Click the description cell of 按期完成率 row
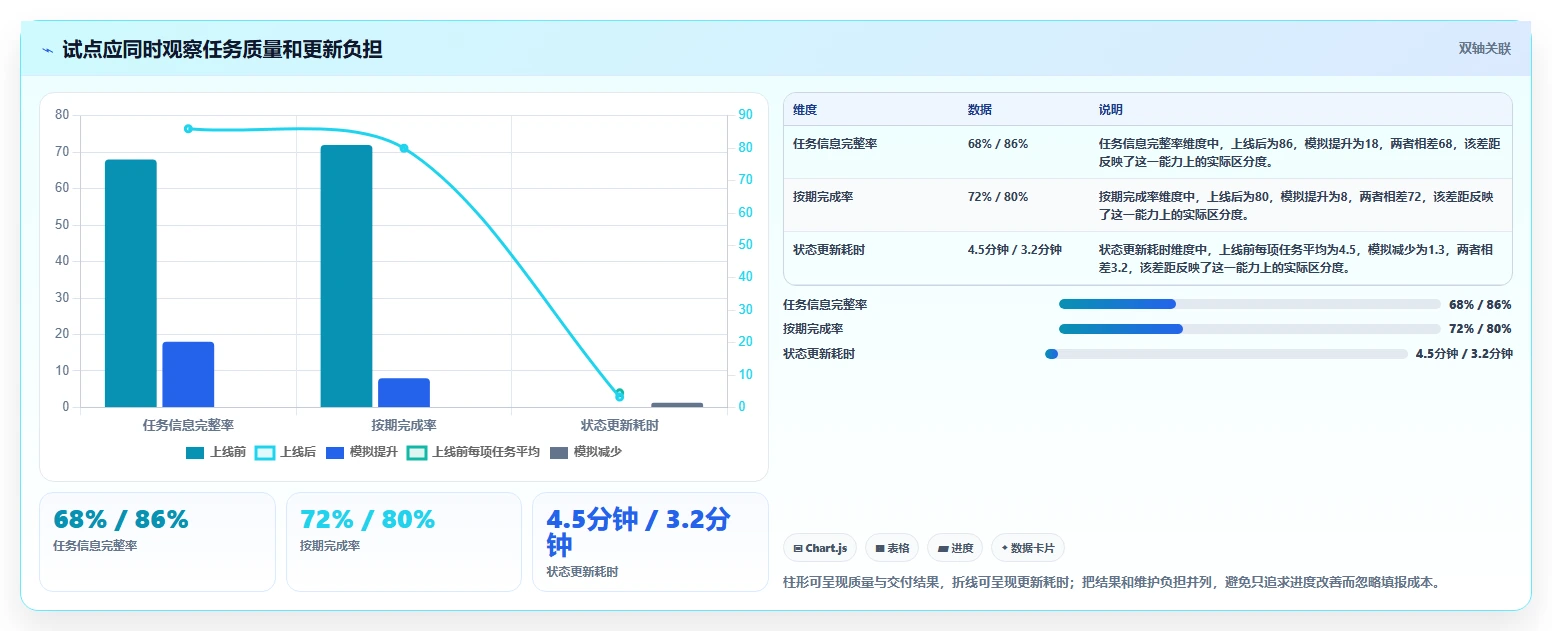Screen dimensions: 1552x631 [1299, 206]
